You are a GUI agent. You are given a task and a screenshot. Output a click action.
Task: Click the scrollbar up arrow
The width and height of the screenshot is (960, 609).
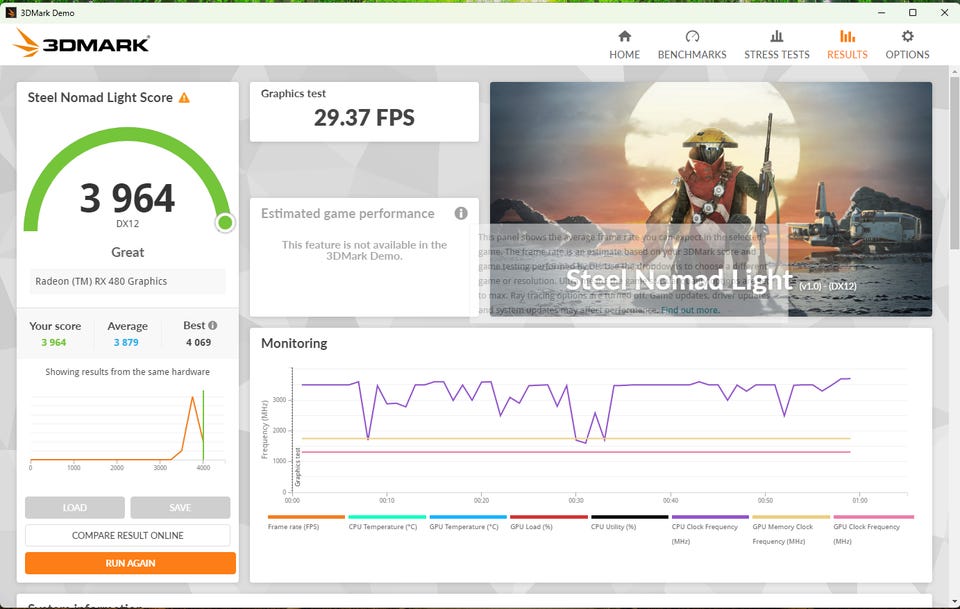point(954,72)
